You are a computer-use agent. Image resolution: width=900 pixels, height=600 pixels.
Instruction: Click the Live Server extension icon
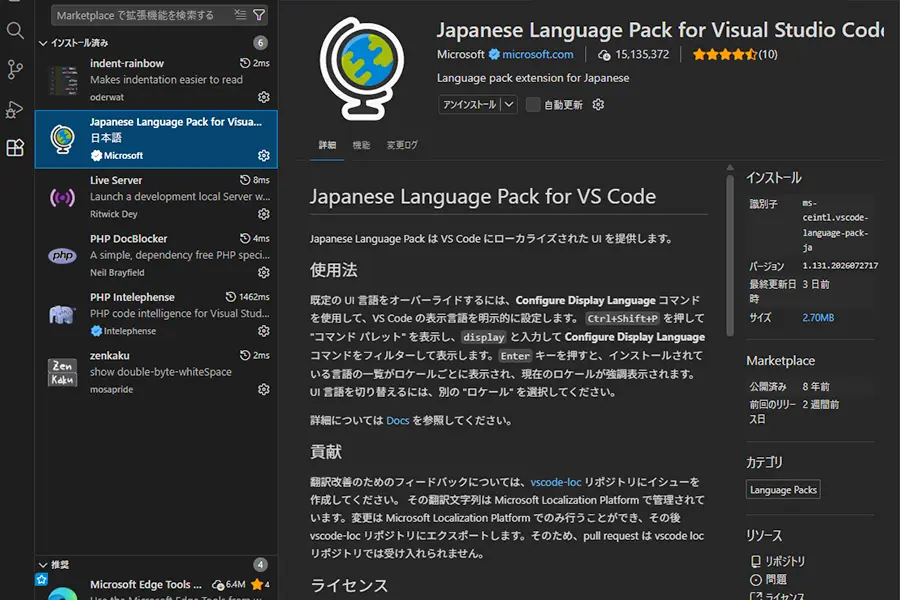tap(63, 198)
